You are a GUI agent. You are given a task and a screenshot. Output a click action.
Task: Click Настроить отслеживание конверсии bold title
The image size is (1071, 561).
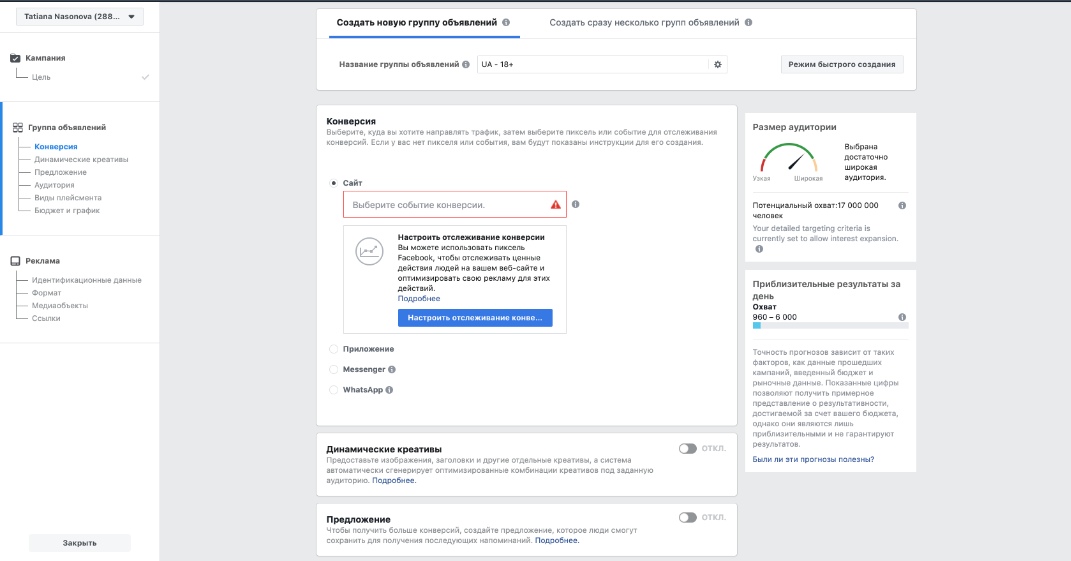click(x=471, y=237)
